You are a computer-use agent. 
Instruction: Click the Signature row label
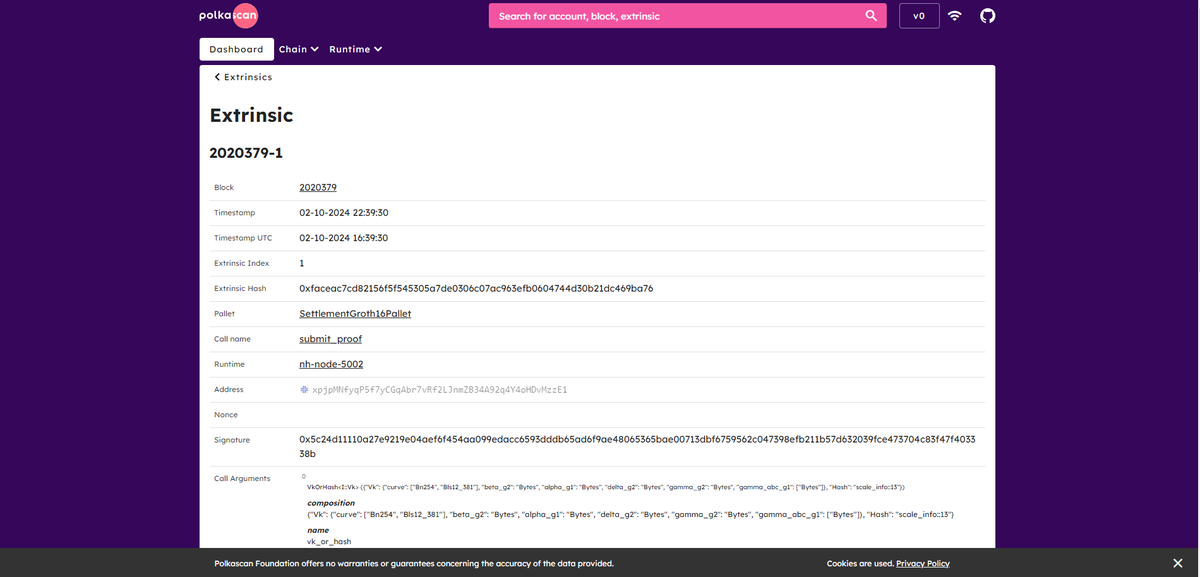coord(232,440)
